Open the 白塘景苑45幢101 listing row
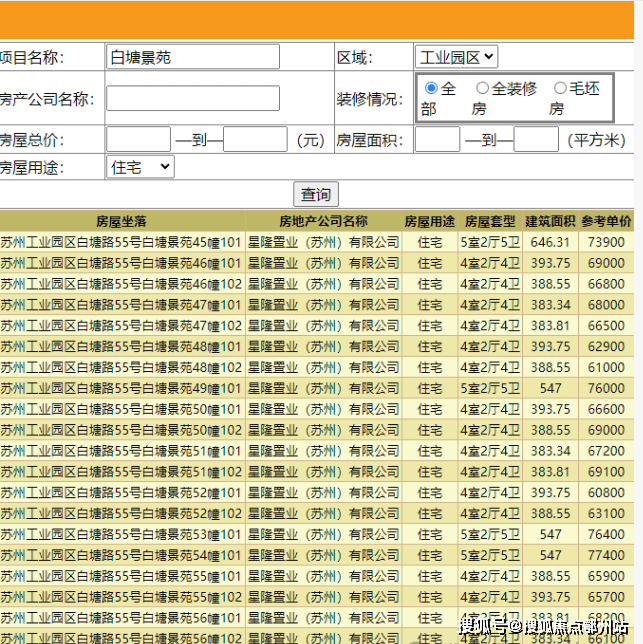This screenshot has width=643, height=644. [x=121, y=242]
